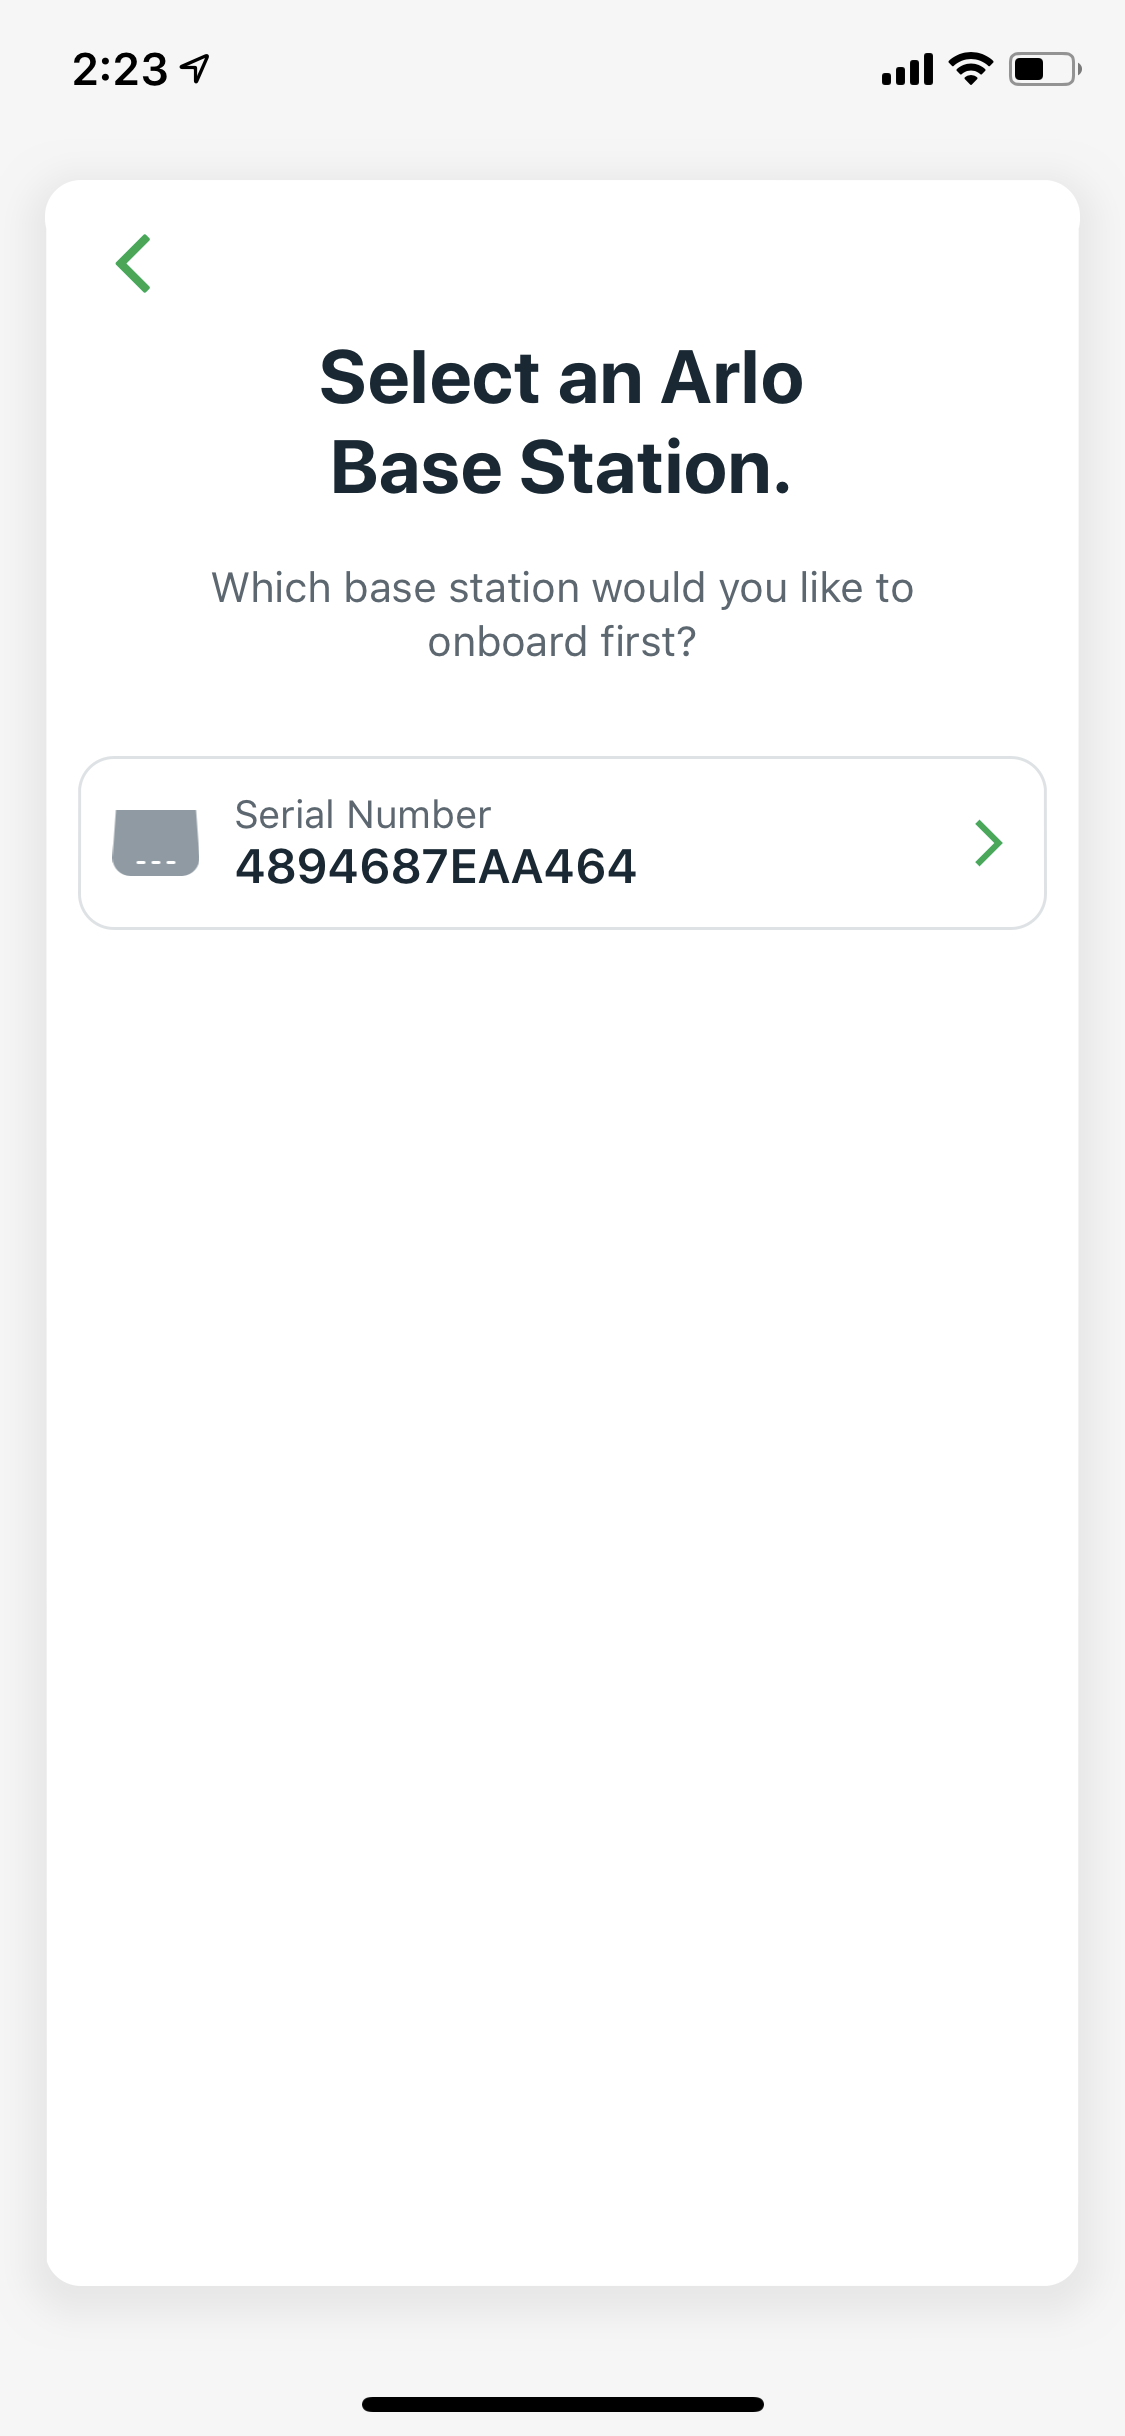Viewport: 1125px width, 2436px height.
Task: Click the cellular signal bars icon
Action: click(x=906, y=70)
